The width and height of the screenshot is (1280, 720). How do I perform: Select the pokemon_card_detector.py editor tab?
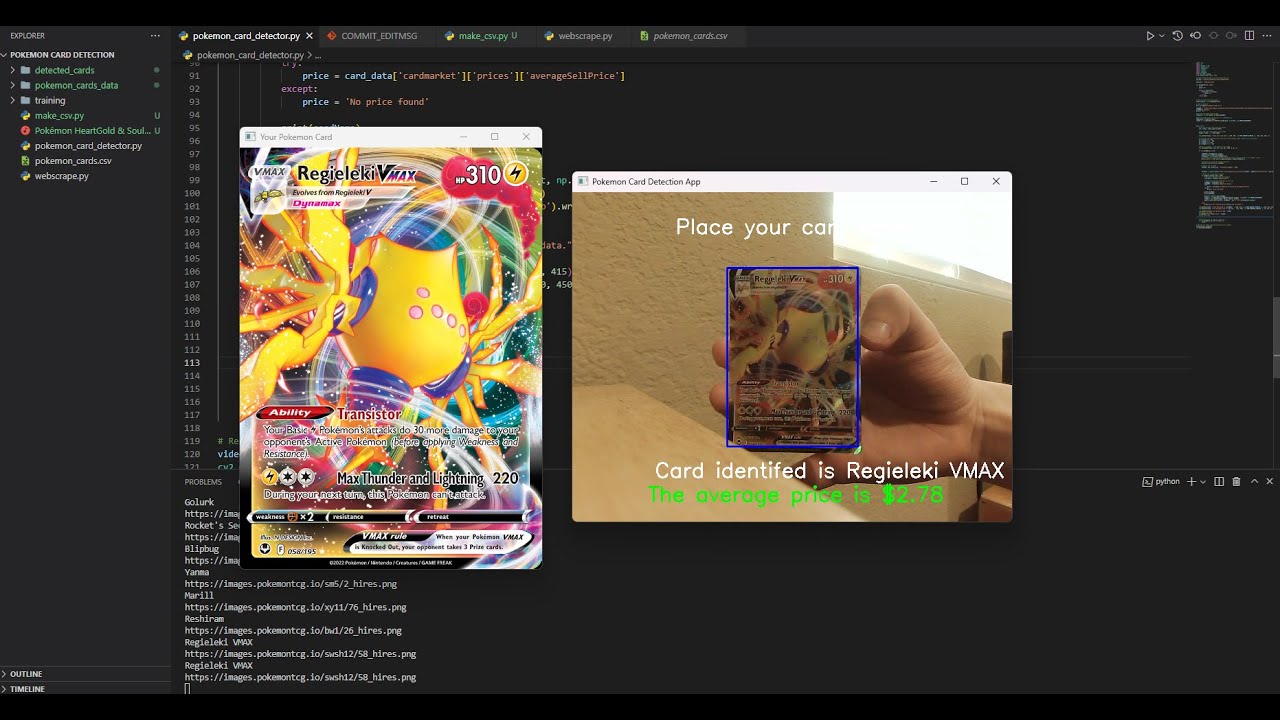click(x=244, y=35)
